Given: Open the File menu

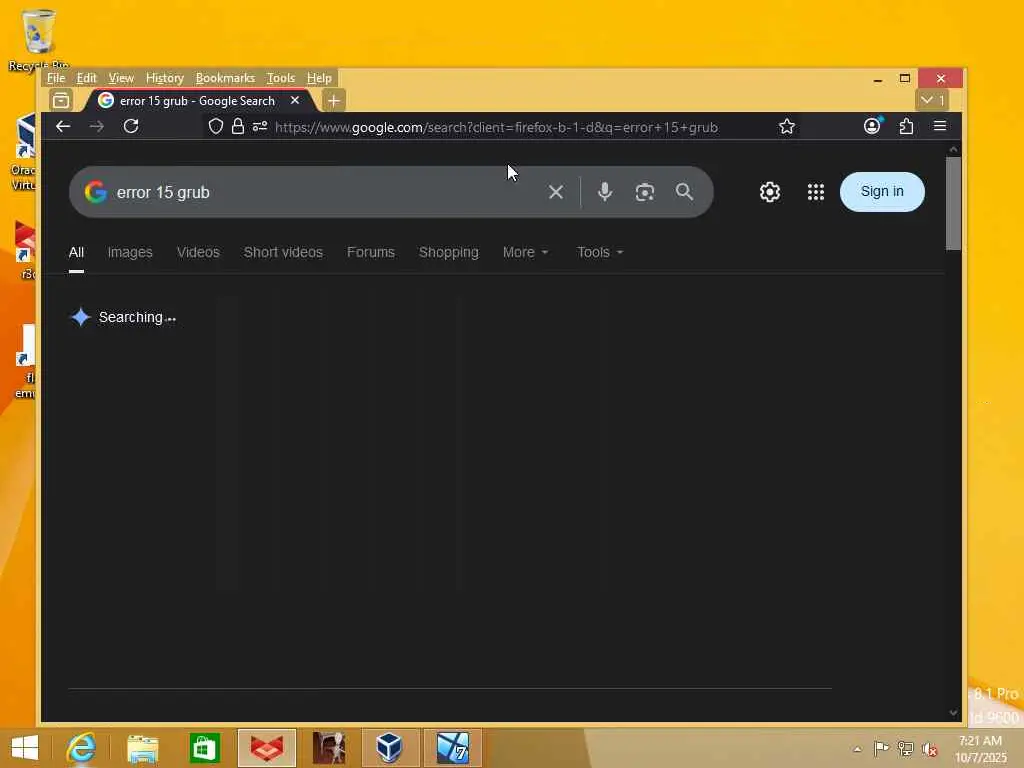Looking at the screenshot, I should [x=56, y=78].
